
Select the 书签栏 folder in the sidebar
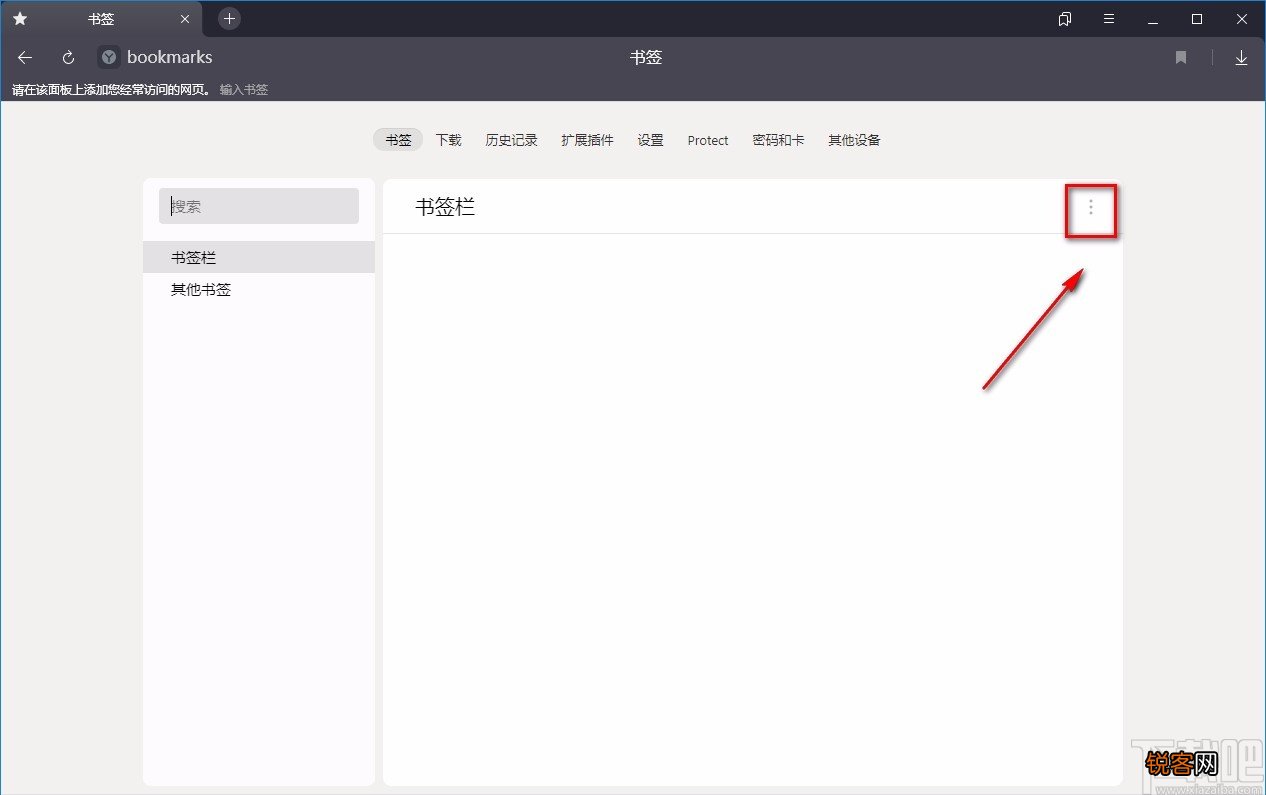tap(259, 257)
